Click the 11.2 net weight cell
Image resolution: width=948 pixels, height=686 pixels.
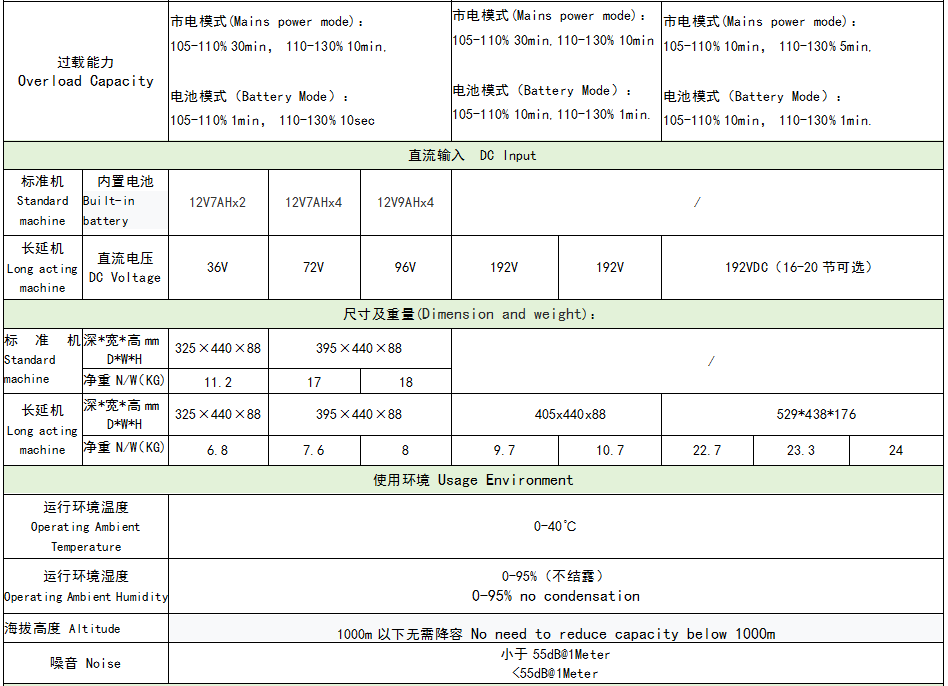click(x=218, y=382)
